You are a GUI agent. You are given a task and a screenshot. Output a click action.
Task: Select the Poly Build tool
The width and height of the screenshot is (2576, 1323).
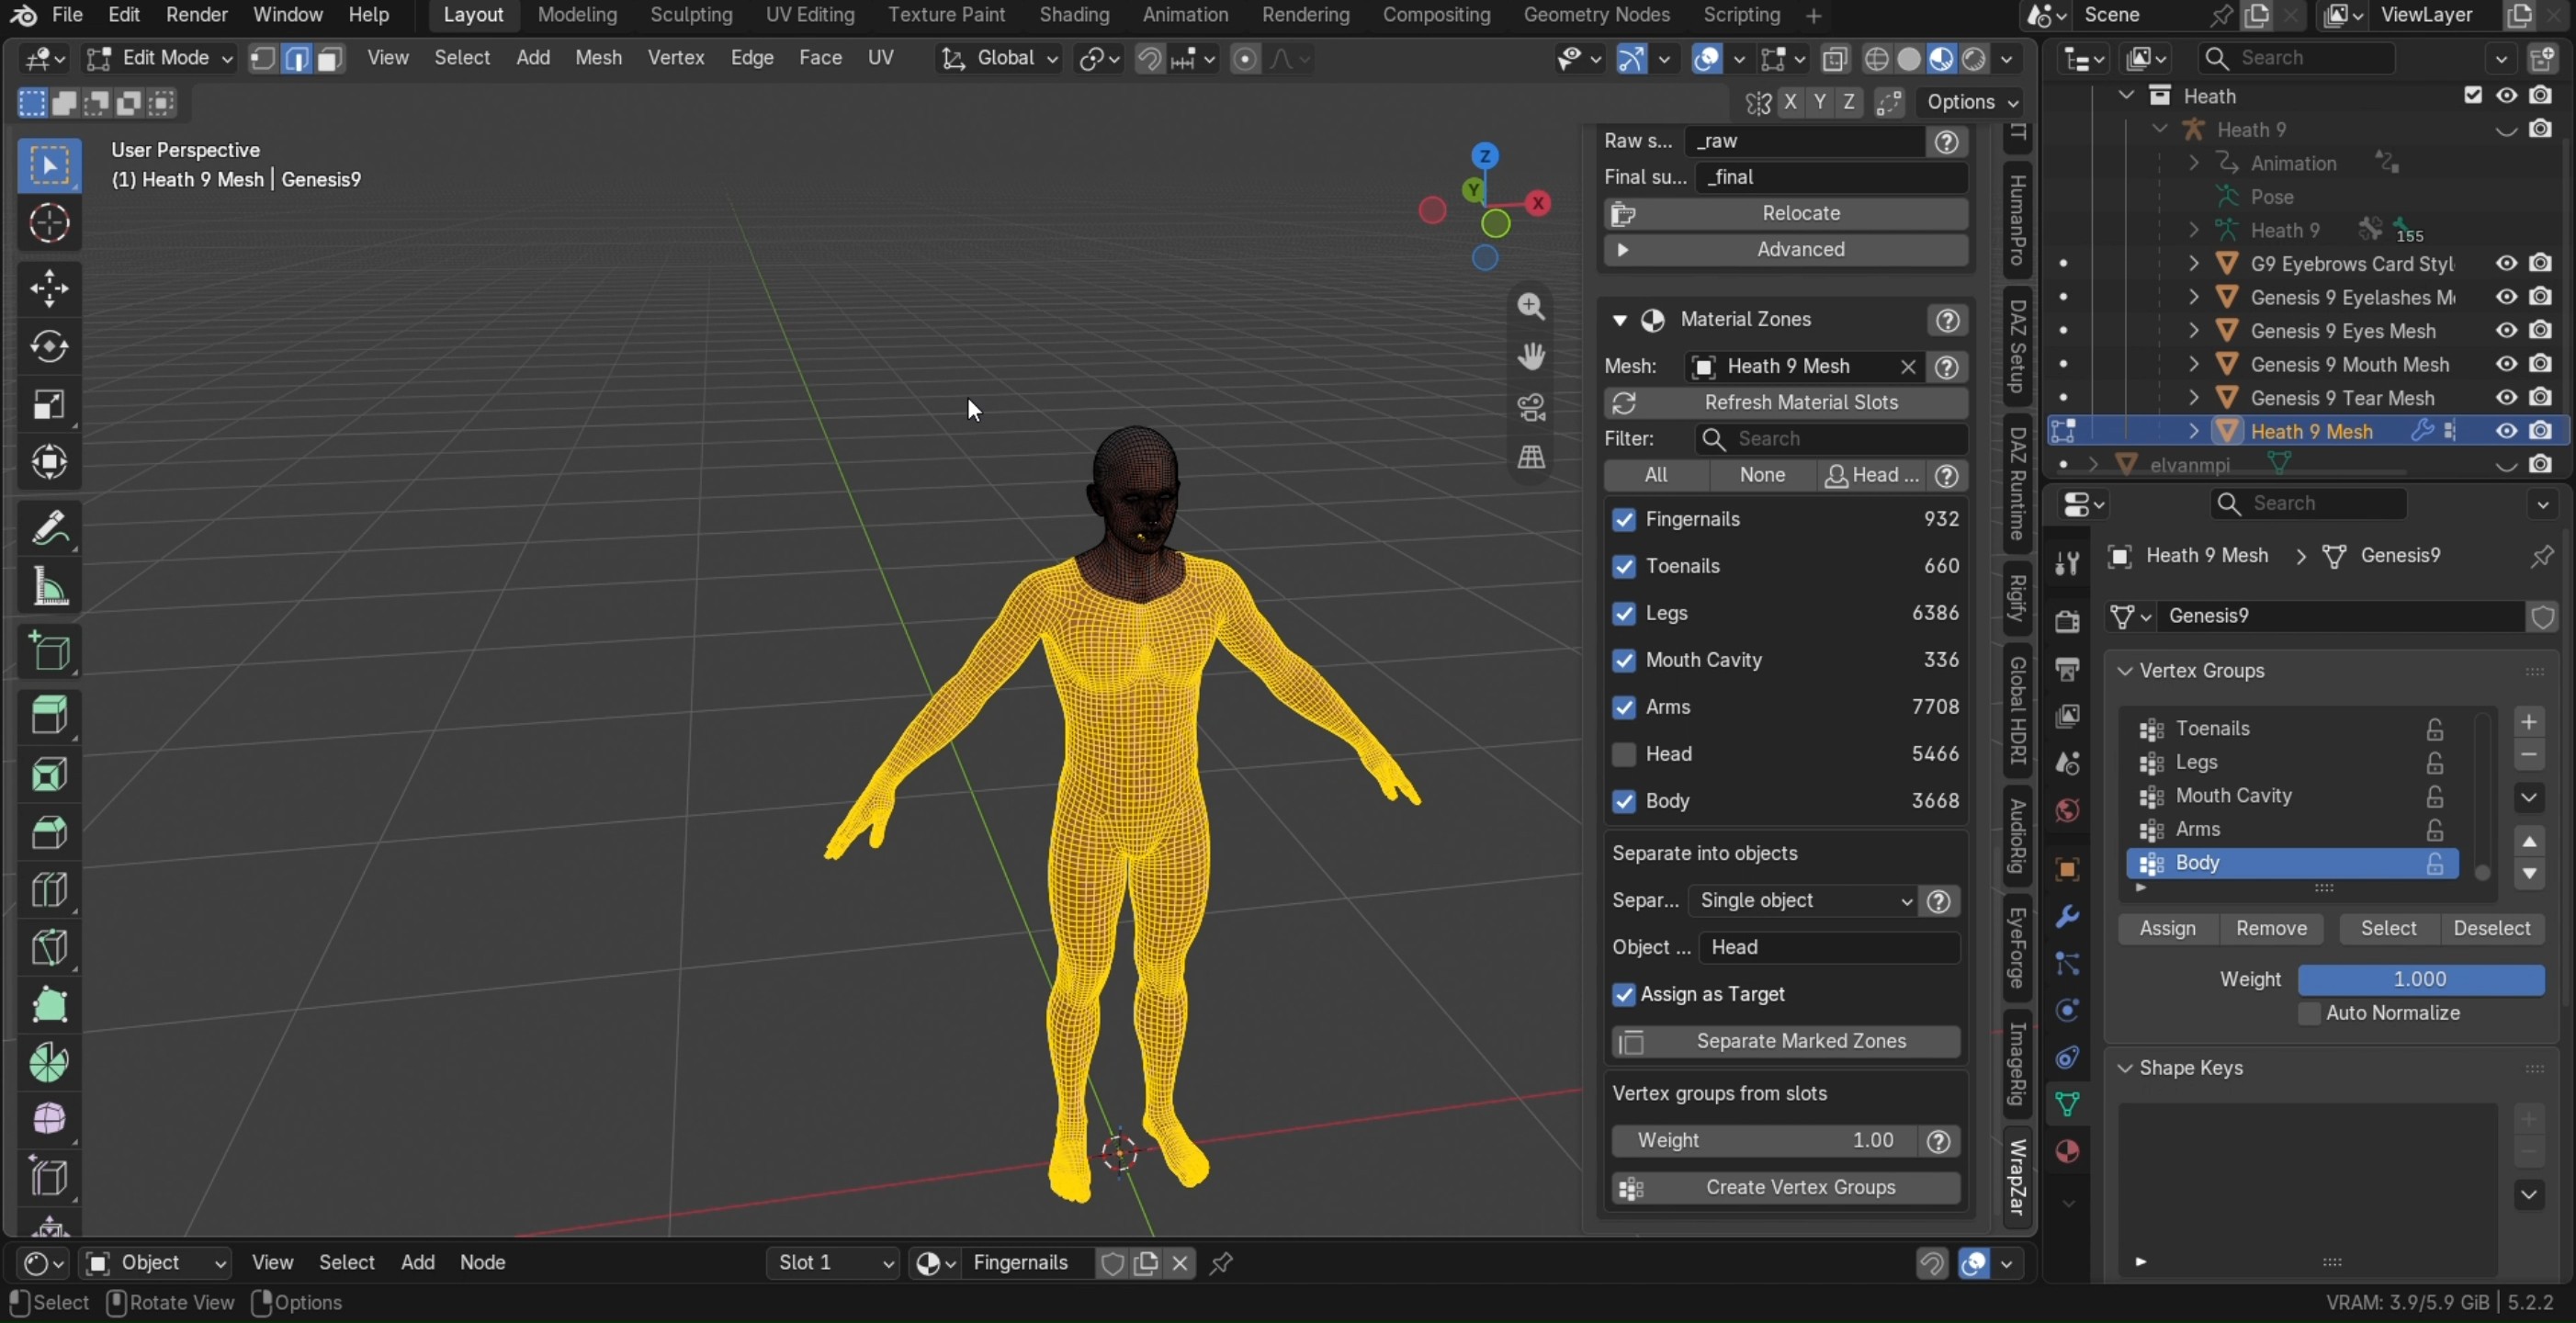49,1005
